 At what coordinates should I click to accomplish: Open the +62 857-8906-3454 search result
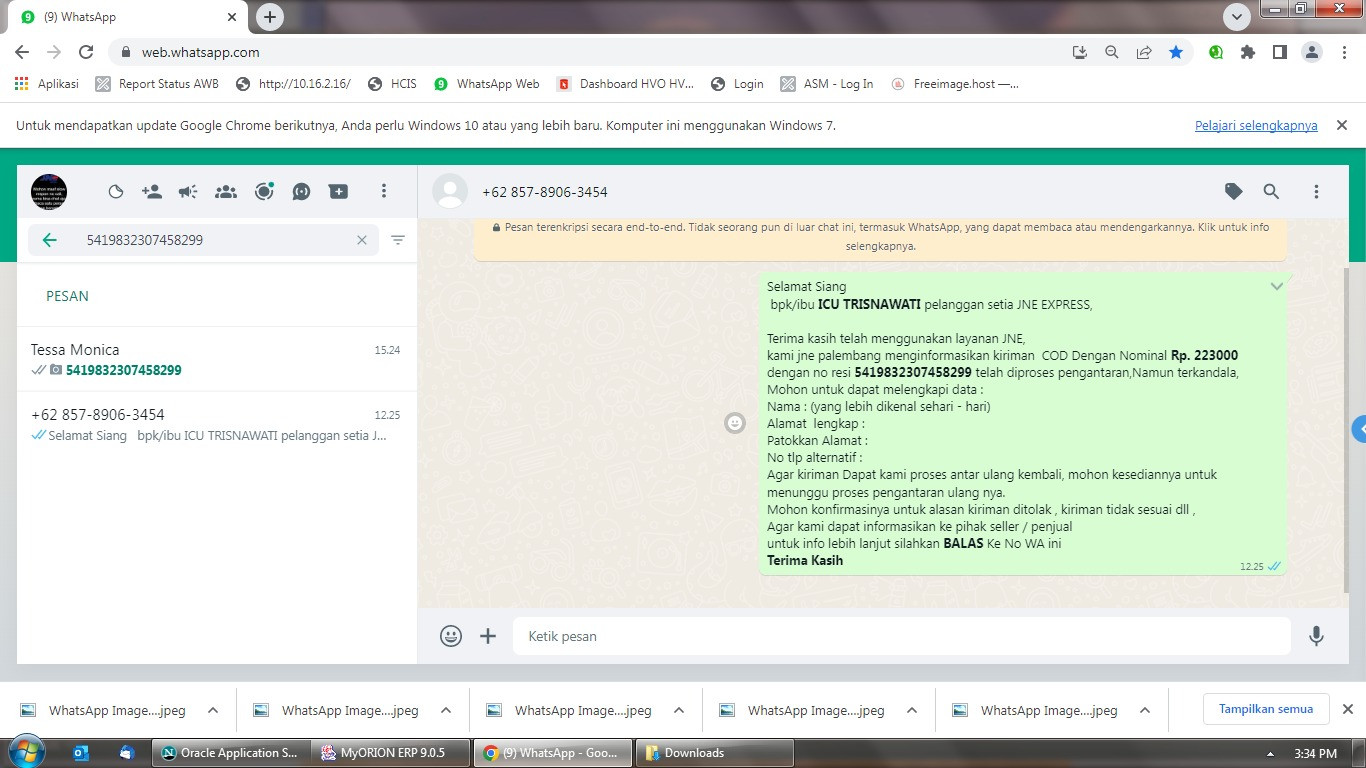[x=217, y=424]
